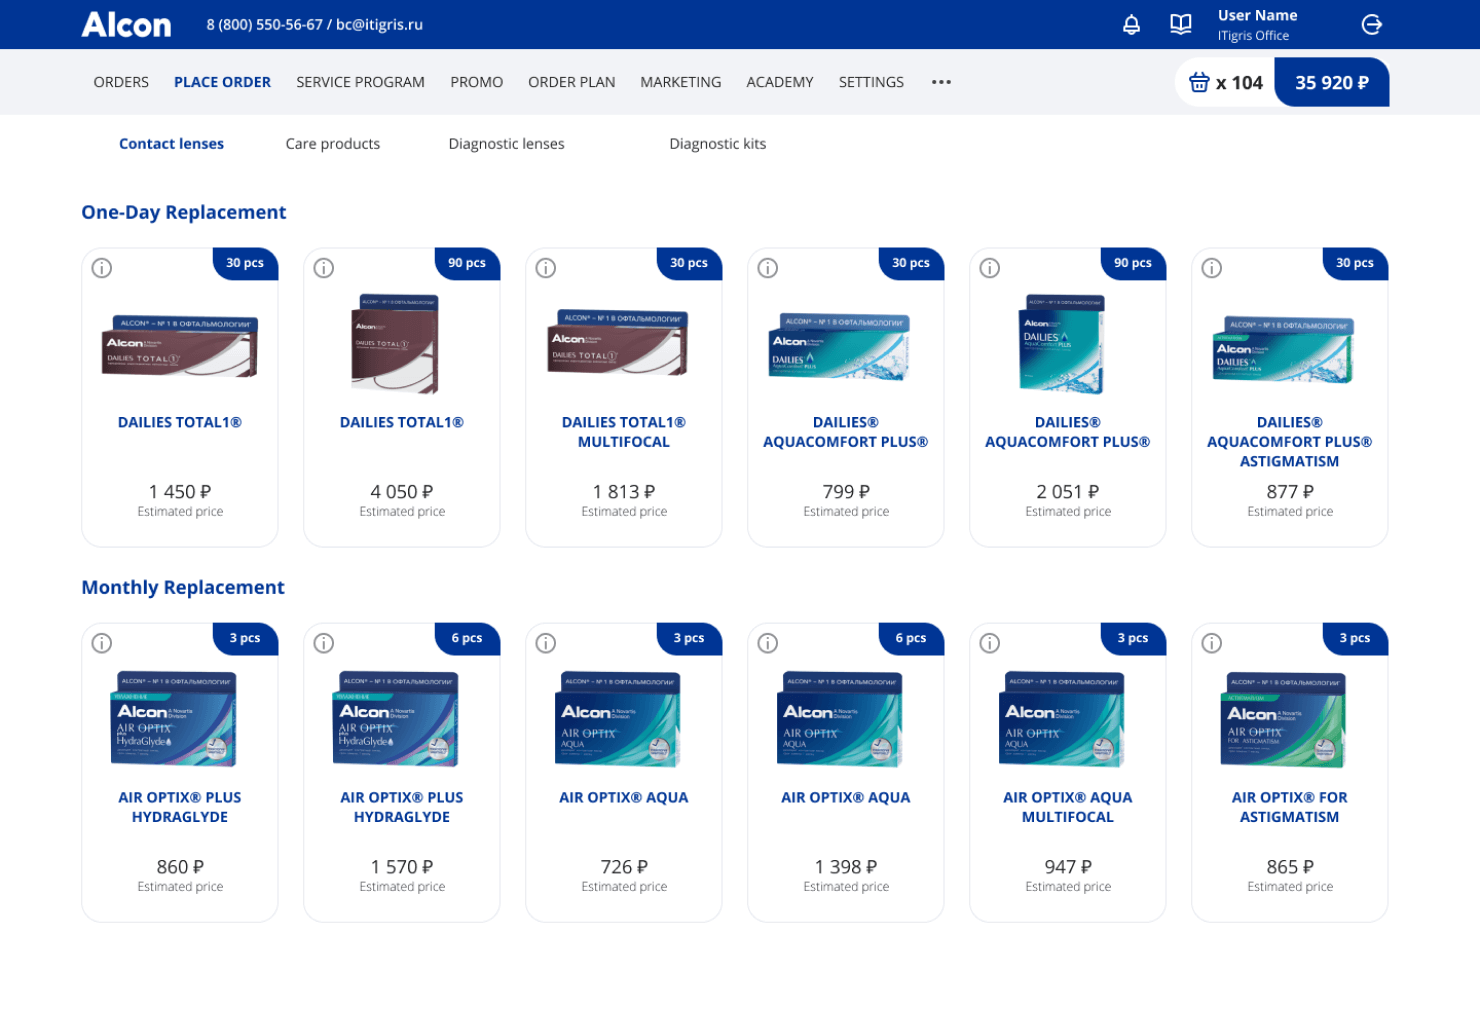Screen dimensions: 1480x1024
Task: Switch to Care products tab
Action: 332,144
